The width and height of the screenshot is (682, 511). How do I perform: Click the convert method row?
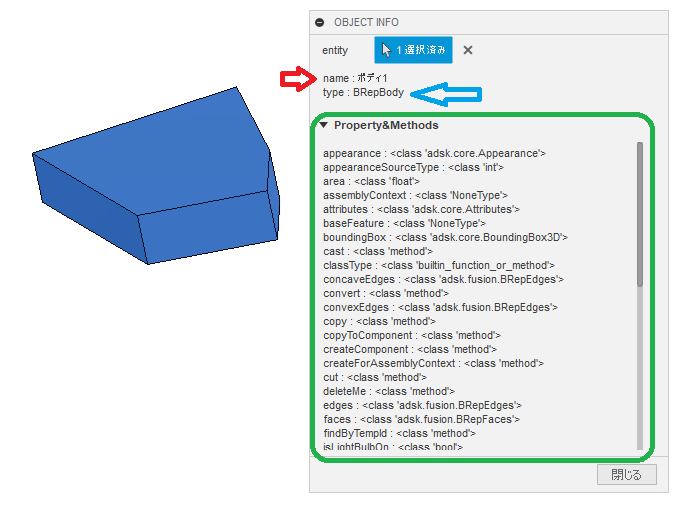[386, 293]
